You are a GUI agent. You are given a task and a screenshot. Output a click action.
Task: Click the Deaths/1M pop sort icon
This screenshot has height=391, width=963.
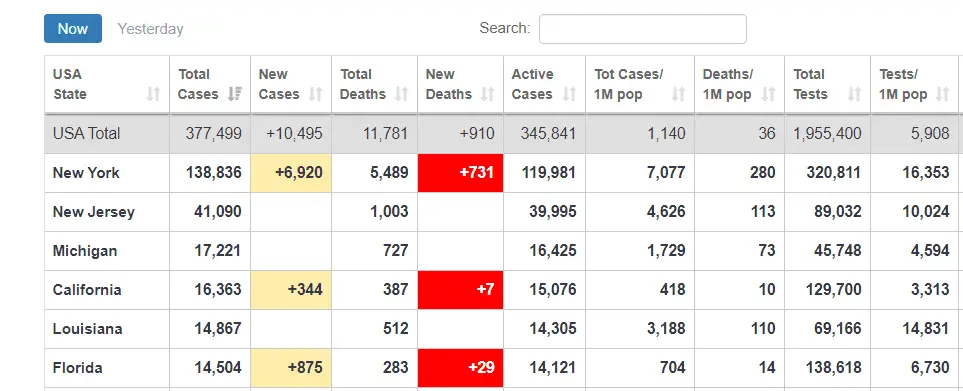768,94
